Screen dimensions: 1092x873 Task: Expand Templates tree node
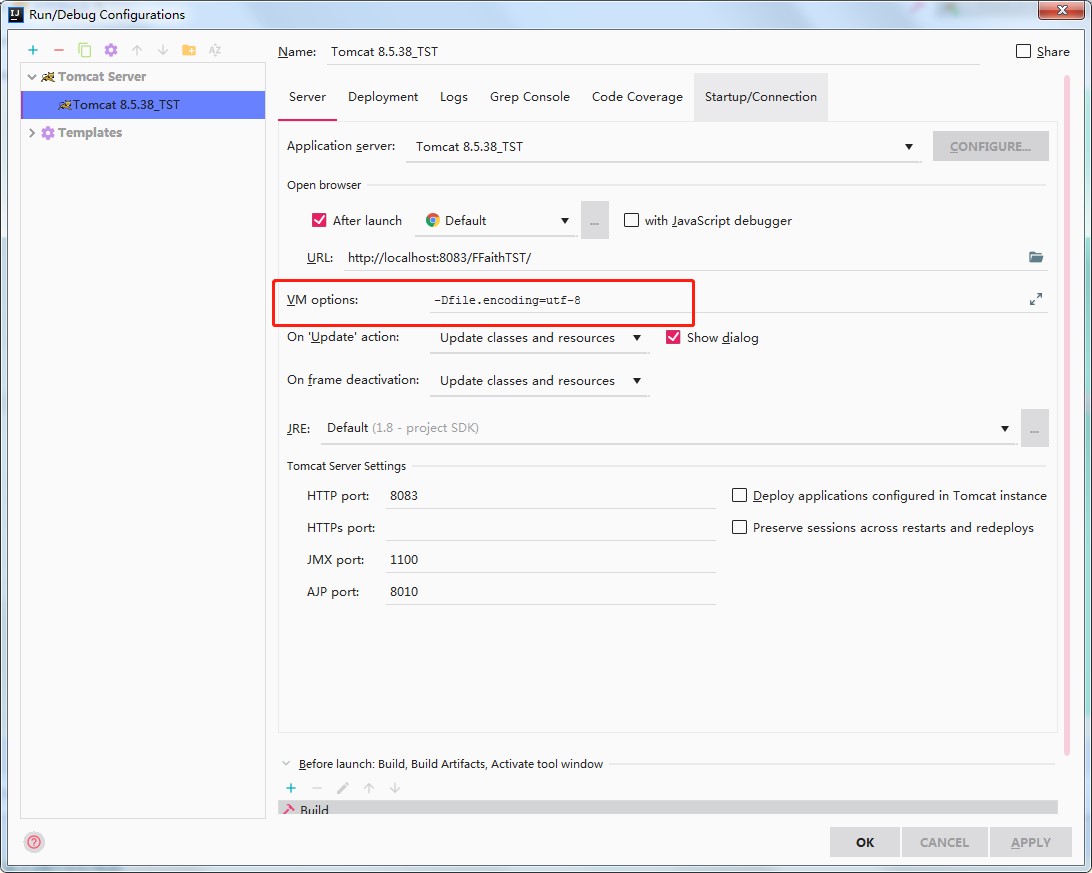[31, 132]
